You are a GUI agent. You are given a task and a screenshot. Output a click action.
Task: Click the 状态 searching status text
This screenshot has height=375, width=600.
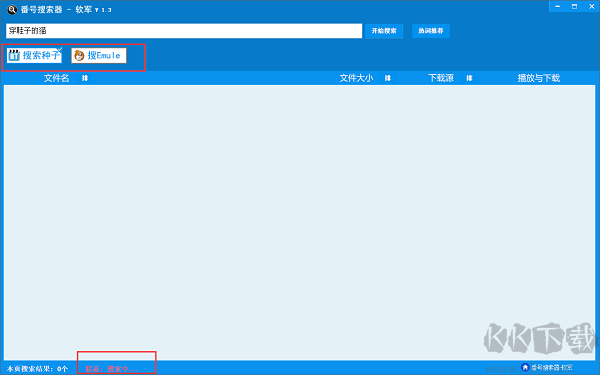(x=112, y=369)
